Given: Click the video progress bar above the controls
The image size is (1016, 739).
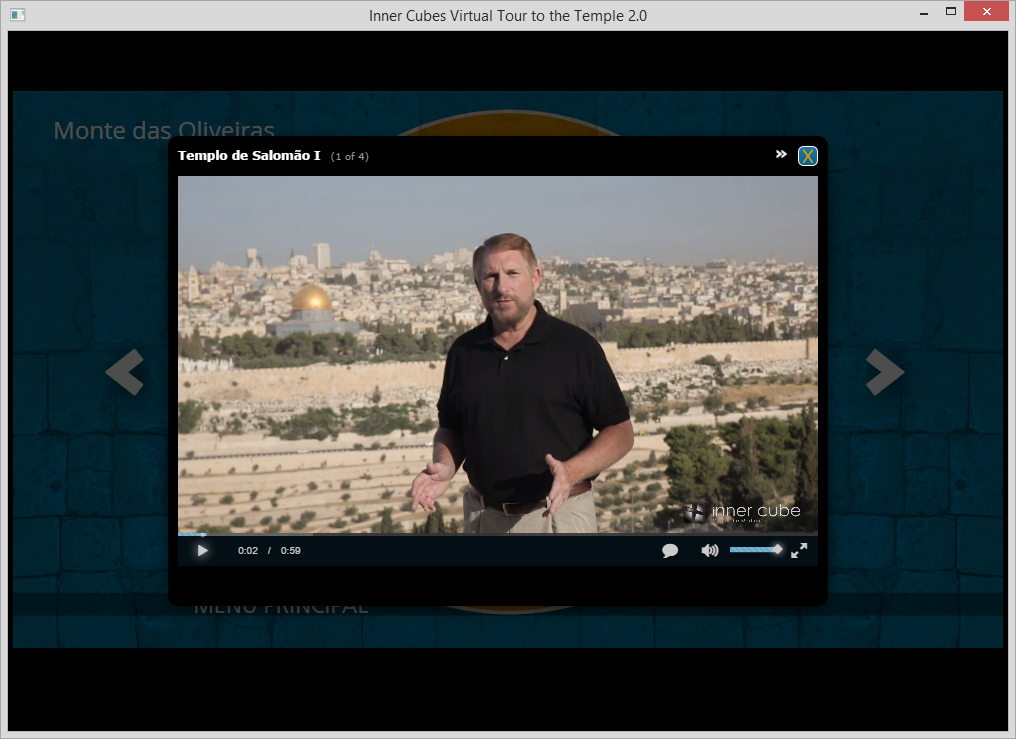Looking at the screenshot, I should coord(497,535).
